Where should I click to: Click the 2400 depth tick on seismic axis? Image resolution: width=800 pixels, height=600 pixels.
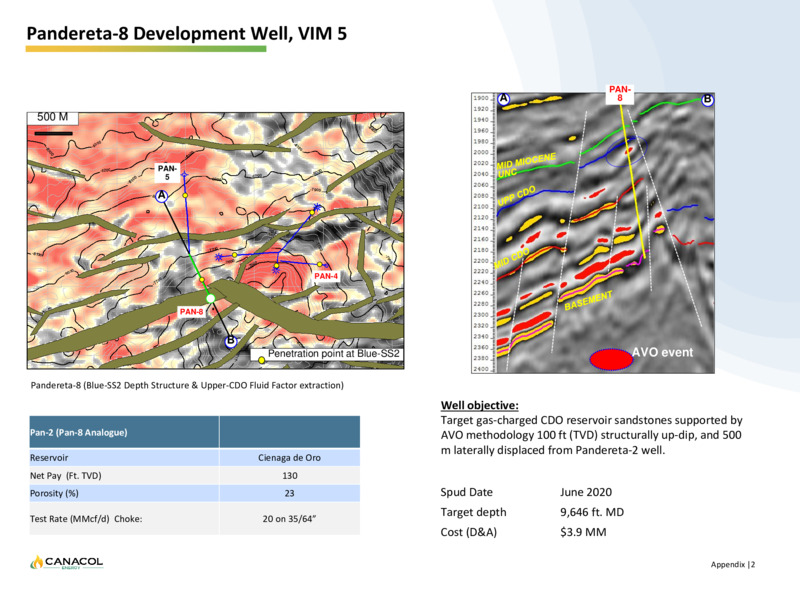pos(481,369)
